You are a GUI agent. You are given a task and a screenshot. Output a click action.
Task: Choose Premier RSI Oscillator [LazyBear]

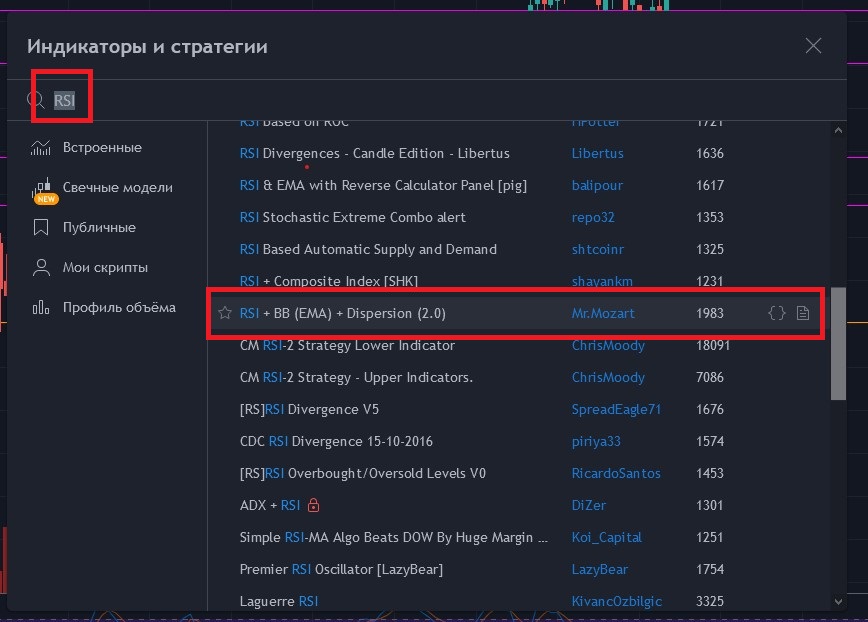click(x=341, y=570)
